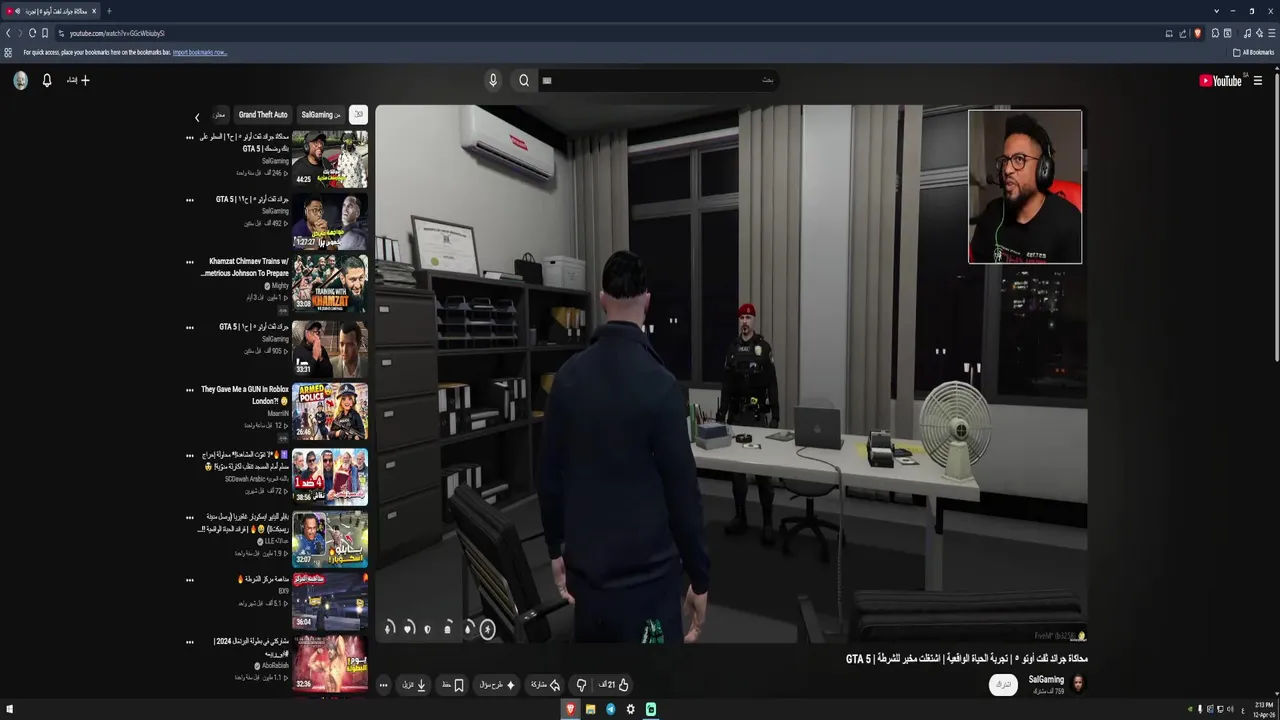
Task: Open Brave browser from the taskbar
Action: 571,709
